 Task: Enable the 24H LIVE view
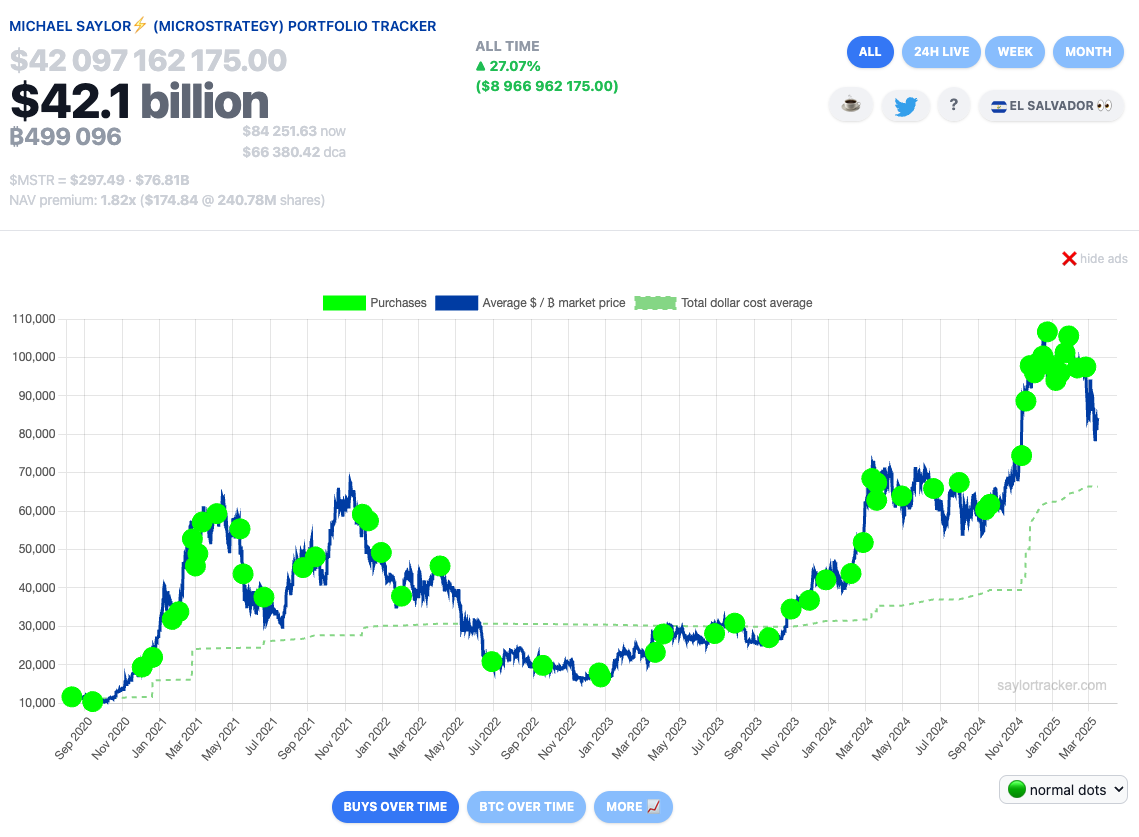click(x=941, y=52)
